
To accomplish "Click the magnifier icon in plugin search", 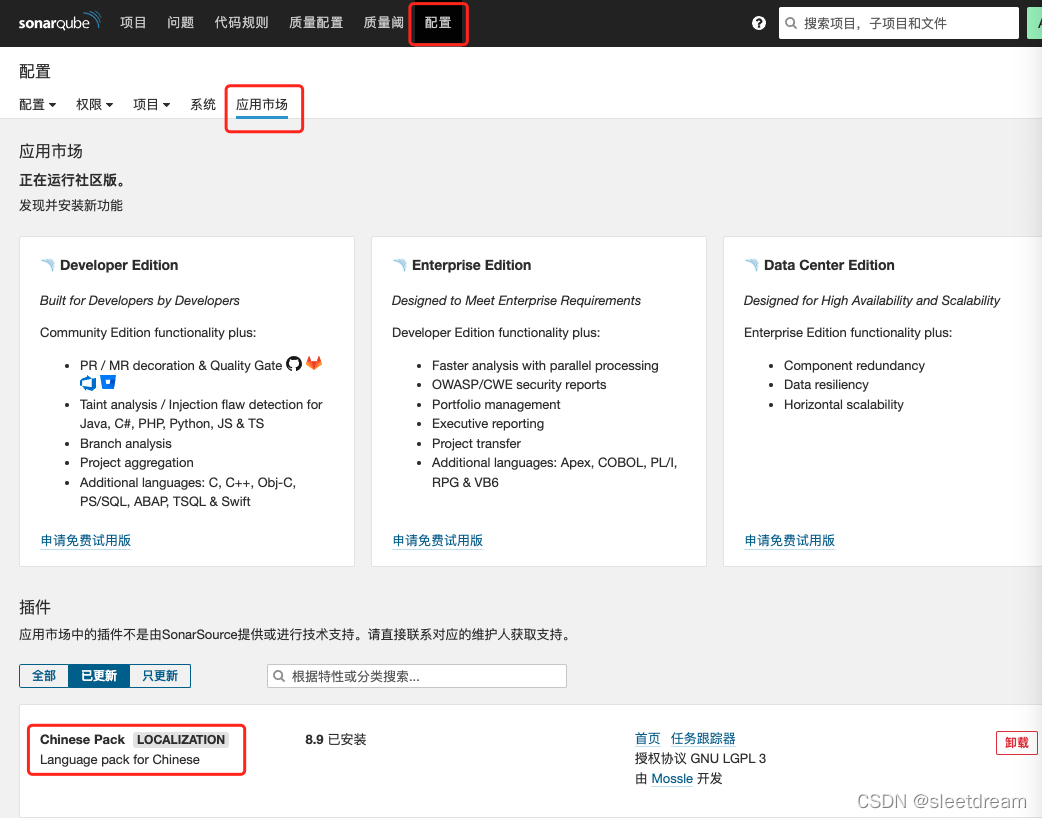I will [279, 676].
